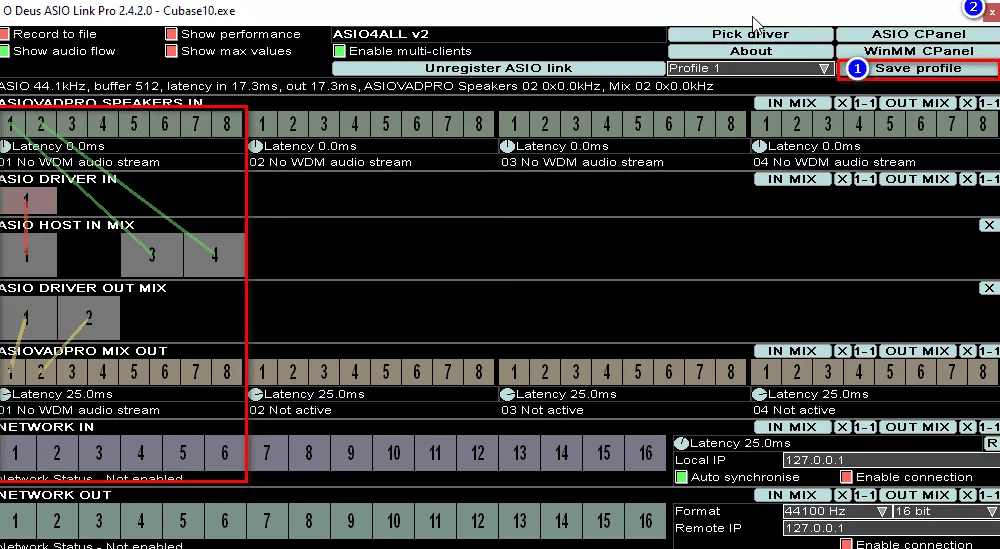The width and height of the screenshot is (1000, 549).
Task: Click IN MIX in the Network In row
Action: 792,427
